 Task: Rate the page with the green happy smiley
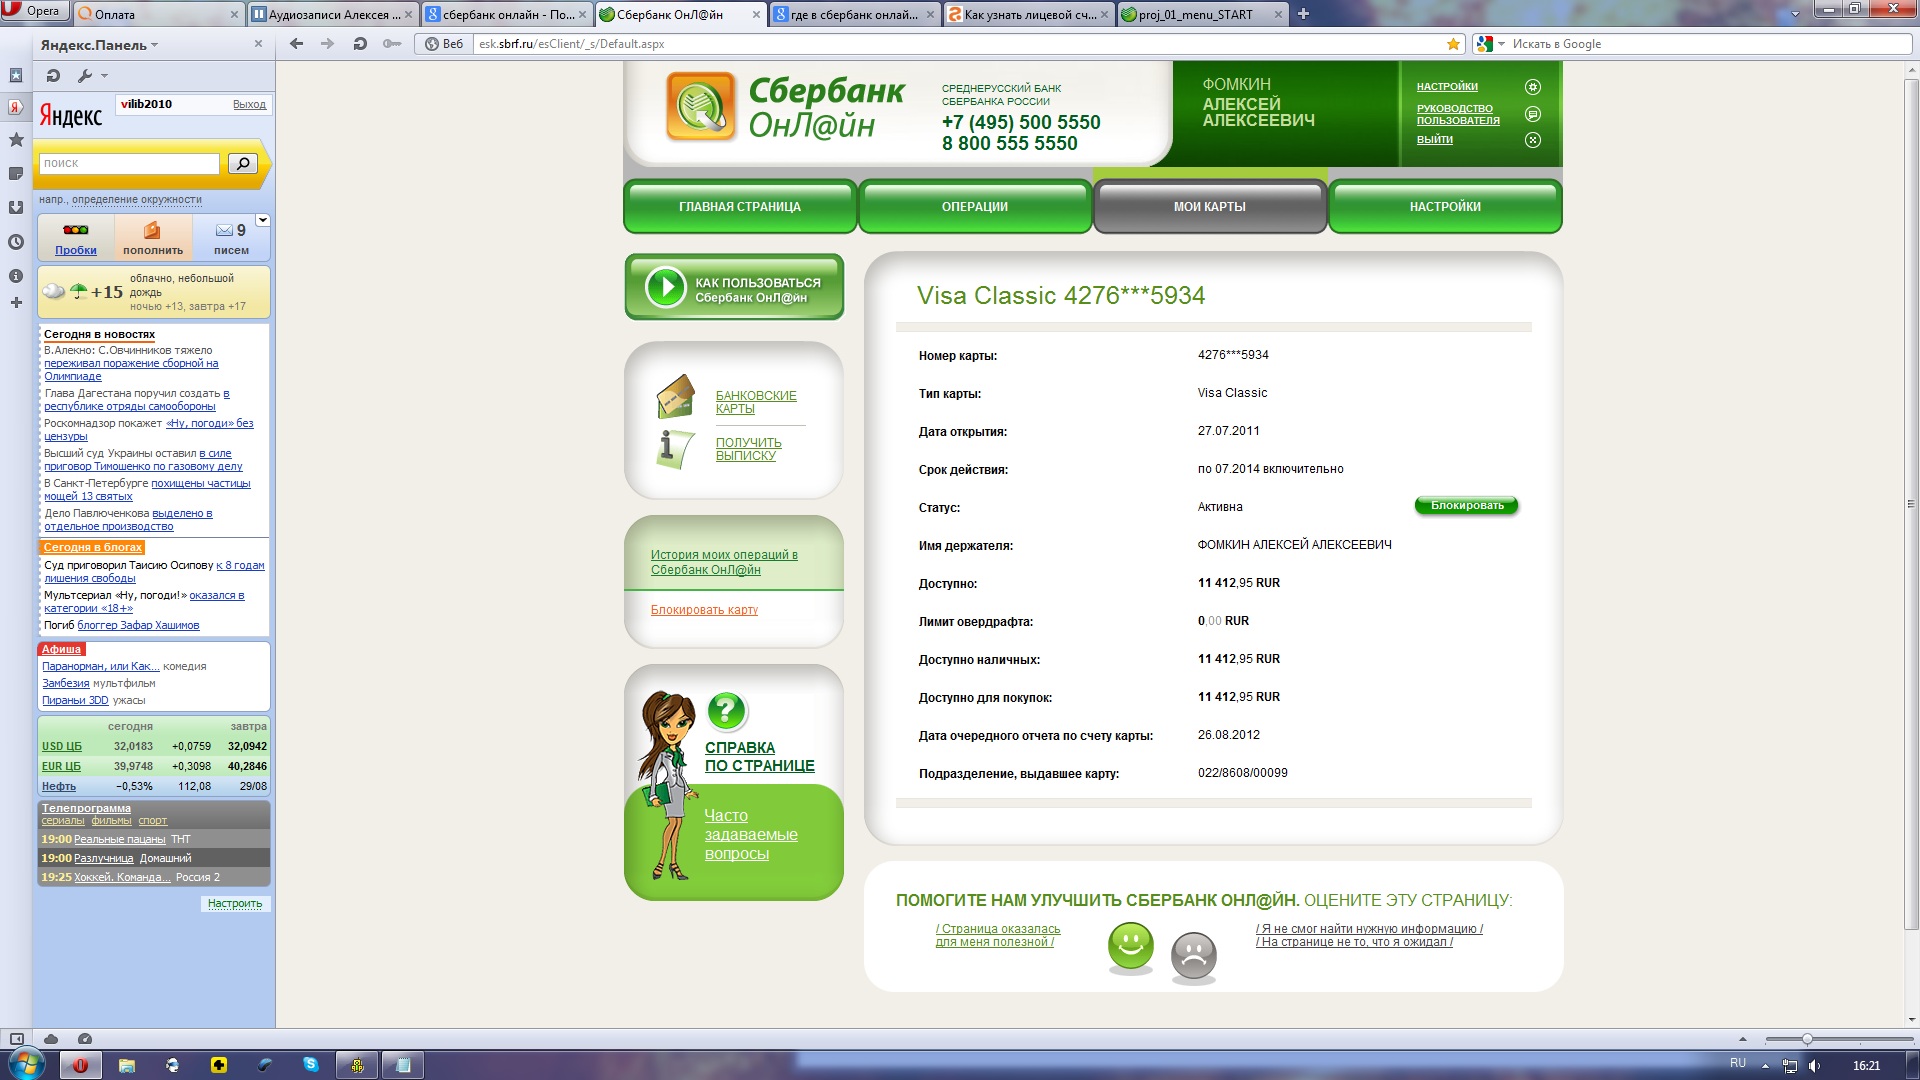coord(1131,945)
